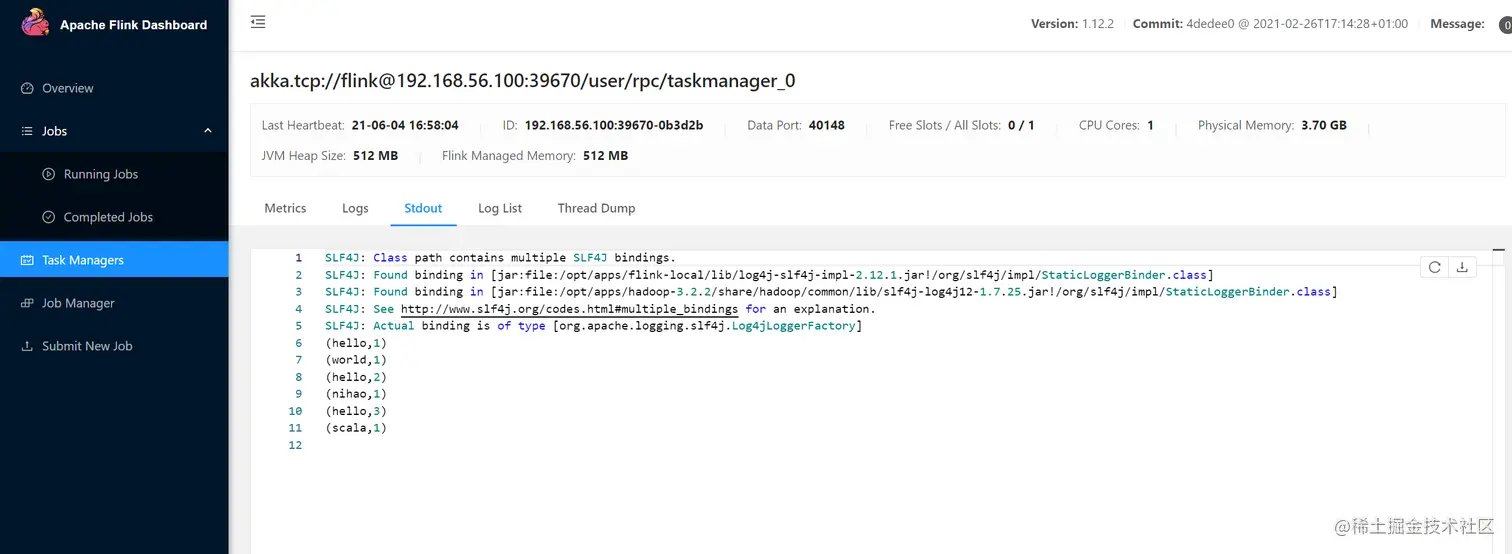
Task: Toggle the Jobs menu section
Action: click(114, 131)
